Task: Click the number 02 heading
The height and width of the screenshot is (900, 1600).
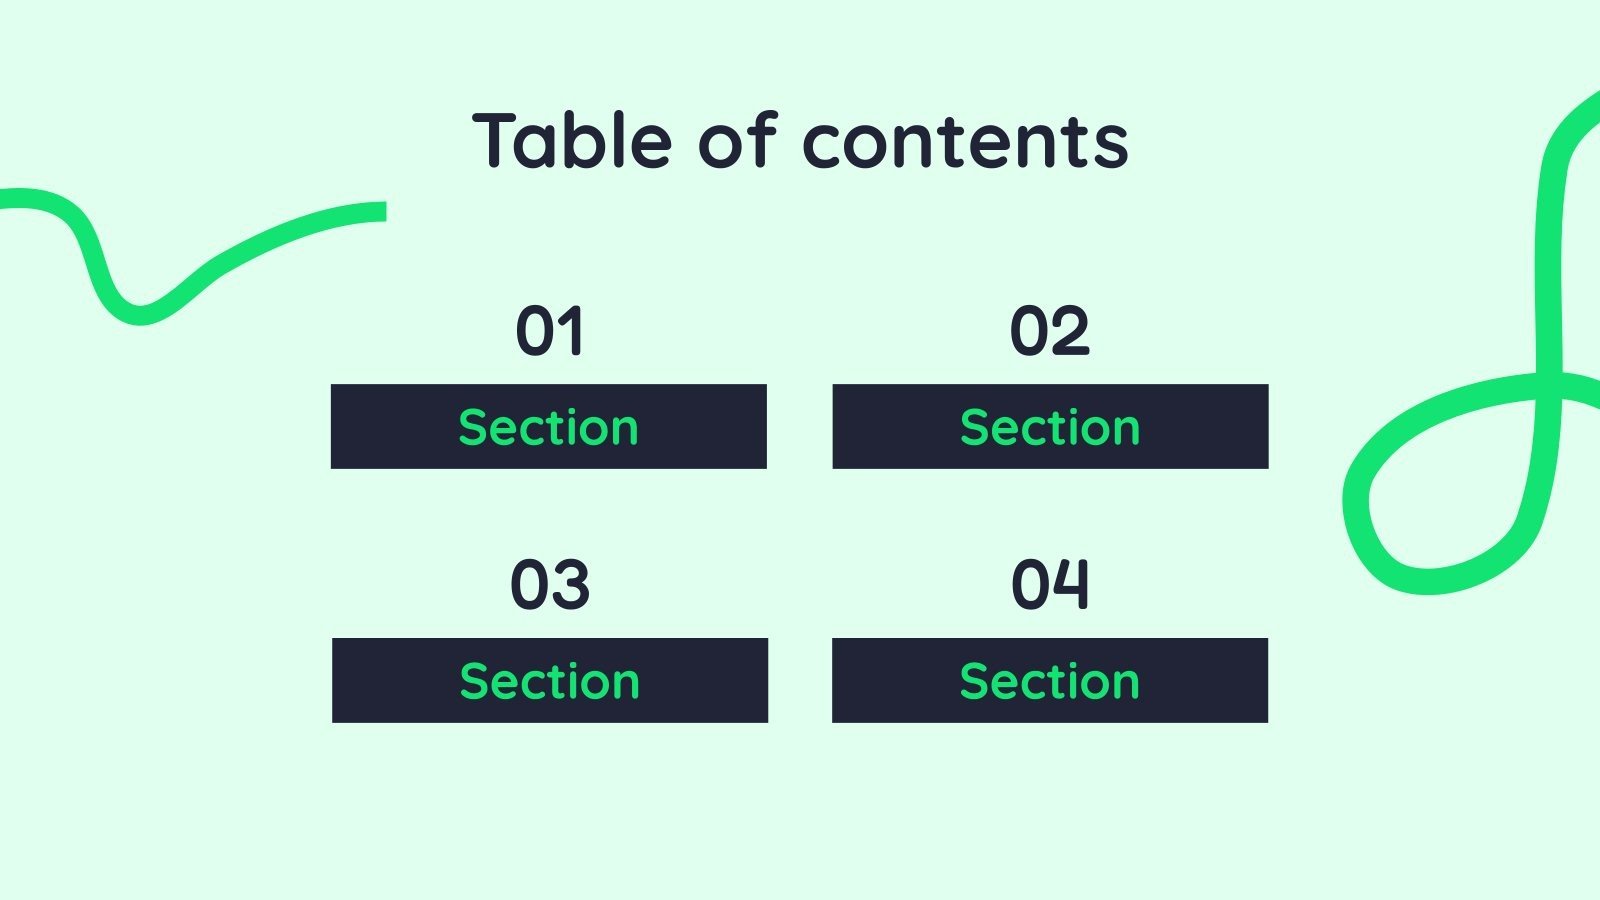Action: (1050, 331)
